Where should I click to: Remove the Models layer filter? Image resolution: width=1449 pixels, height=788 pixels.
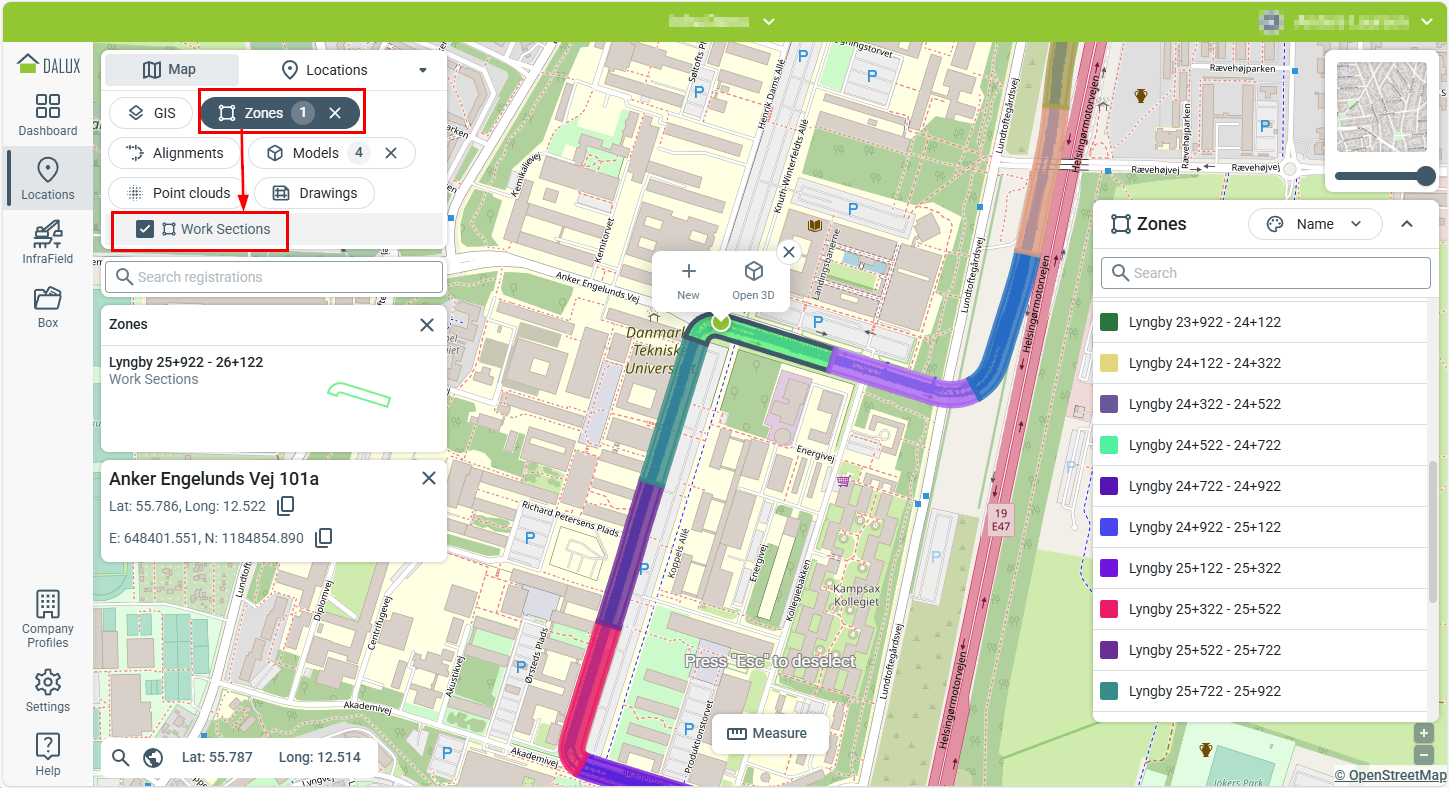(392, 153)
